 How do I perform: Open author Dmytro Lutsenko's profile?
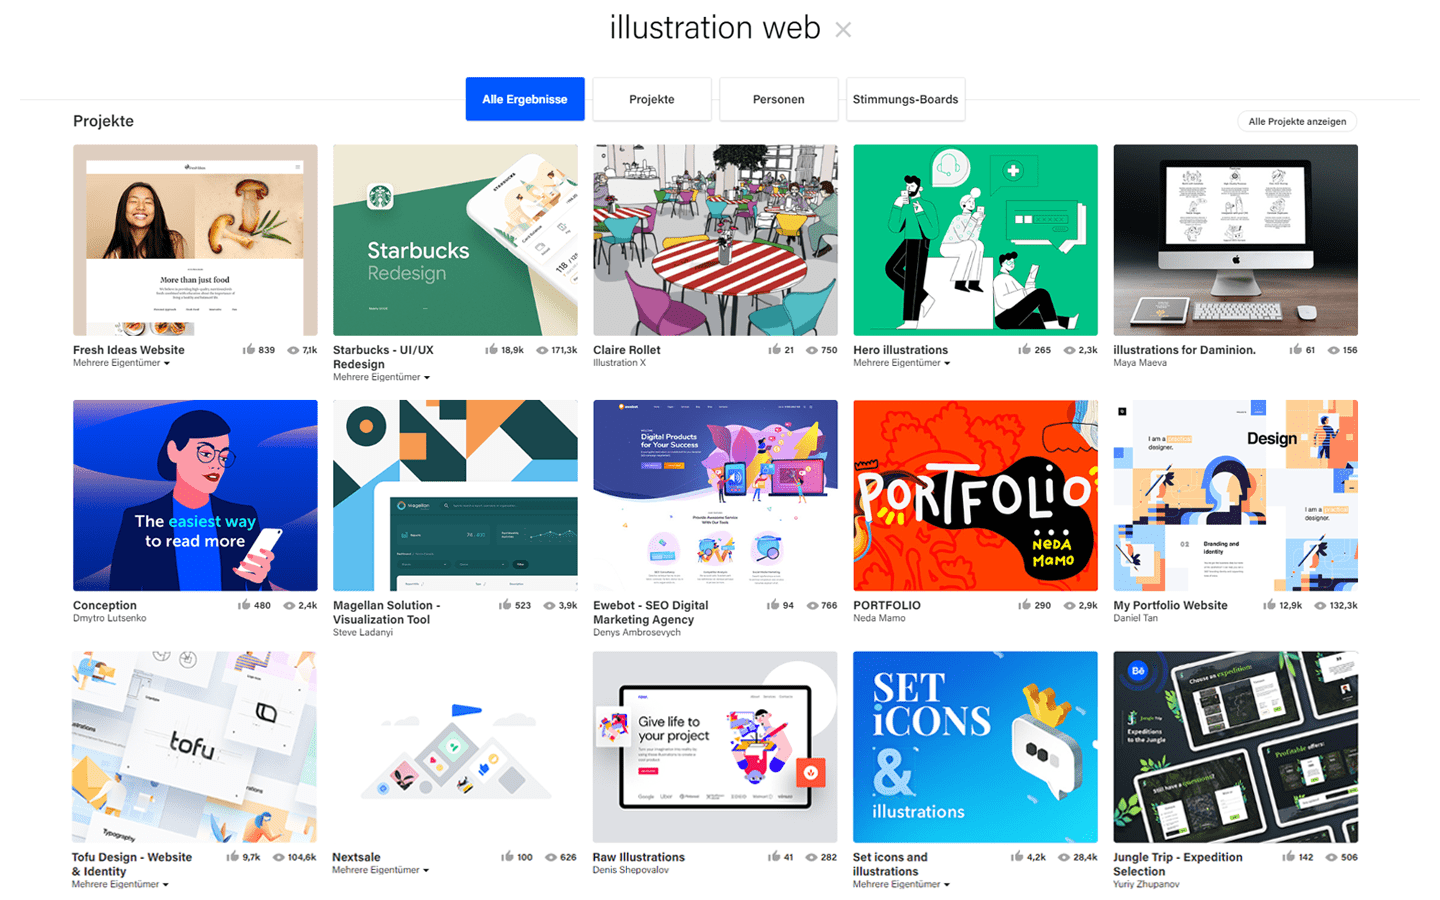109,618
